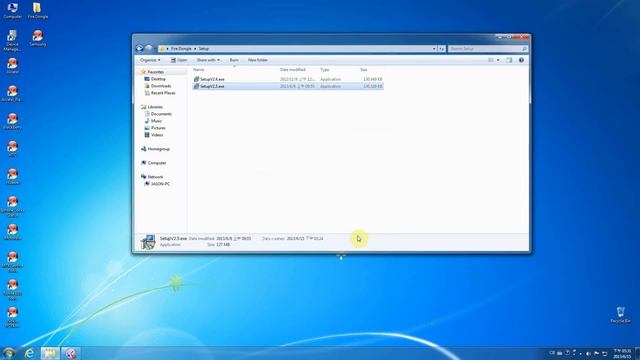640x360 pixels.
Task: Click the third pinned taskbar application icon
Action: (71, 353)
